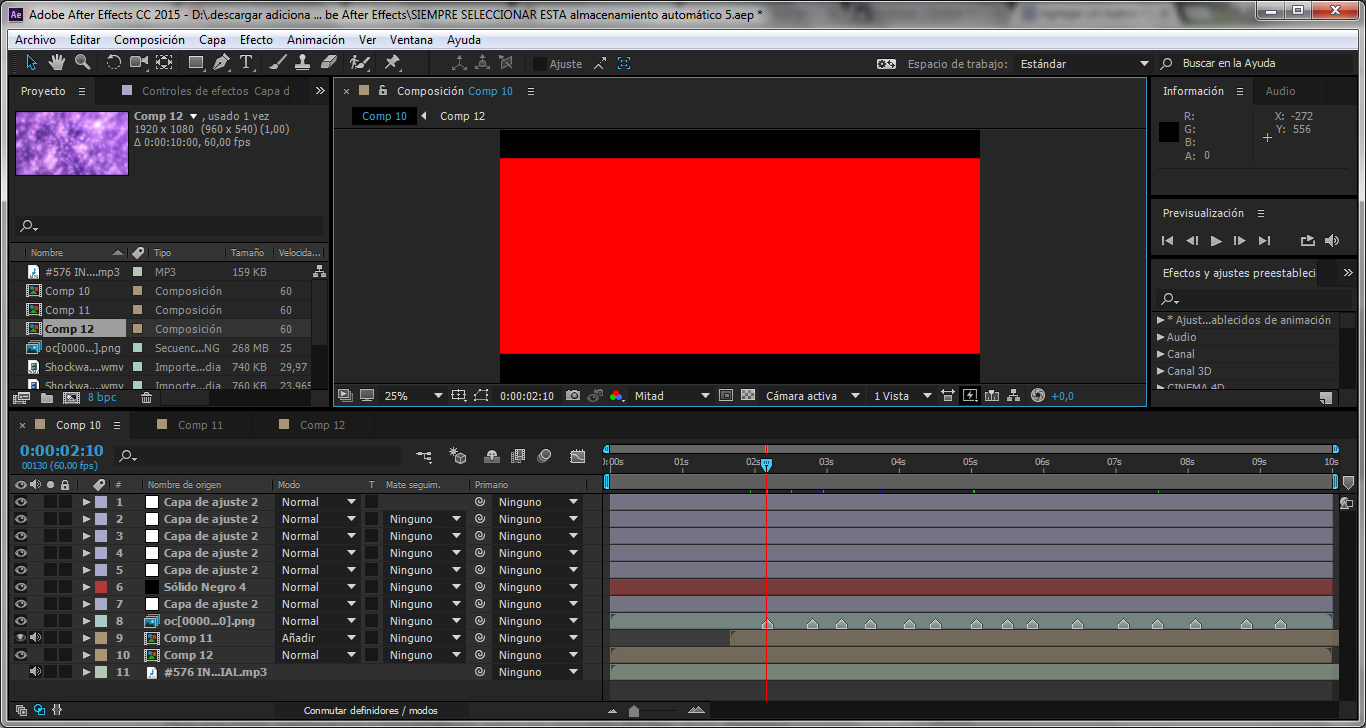Viewport: 1366px width, 728px height.
Task: Click the timeline zoom slider handle
Action: tap(633, 711)
